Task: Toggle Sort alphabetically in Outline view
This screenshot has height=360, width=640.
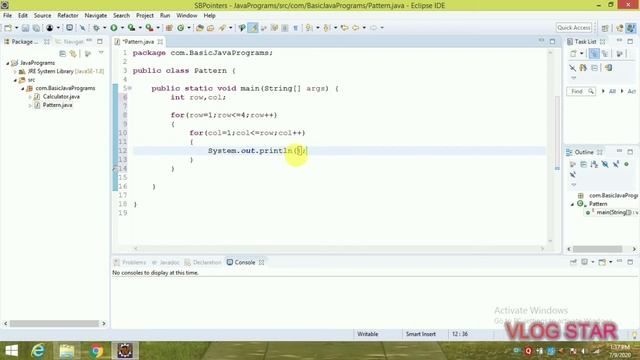Action: coord(594,164)
